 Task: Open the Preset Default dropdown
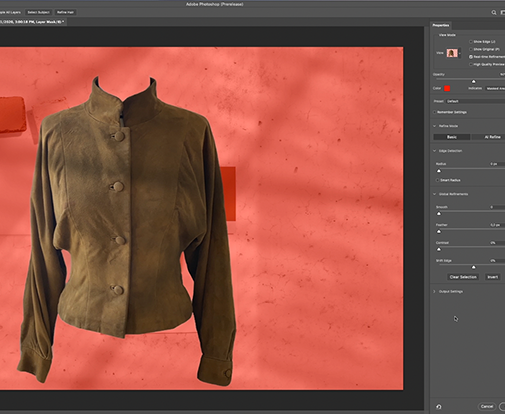pyautogui.click(x=475, y=101)
